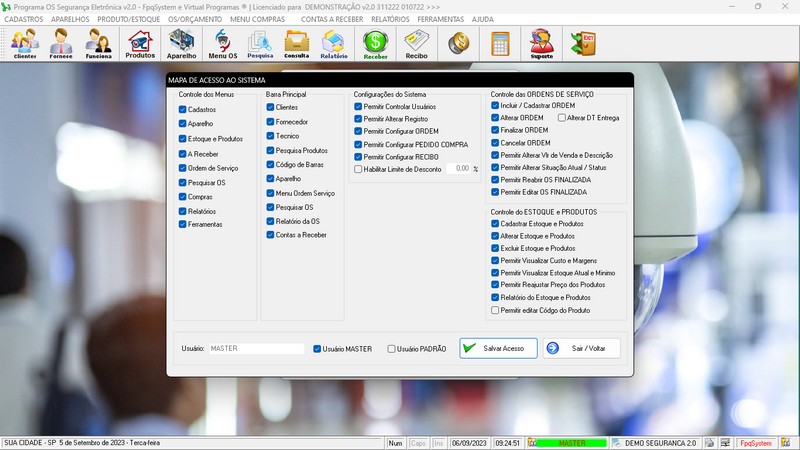Check the Alterar DT Entrega checkbox
The width and height of the screenshot is (800, 450).
pos(562,117)
